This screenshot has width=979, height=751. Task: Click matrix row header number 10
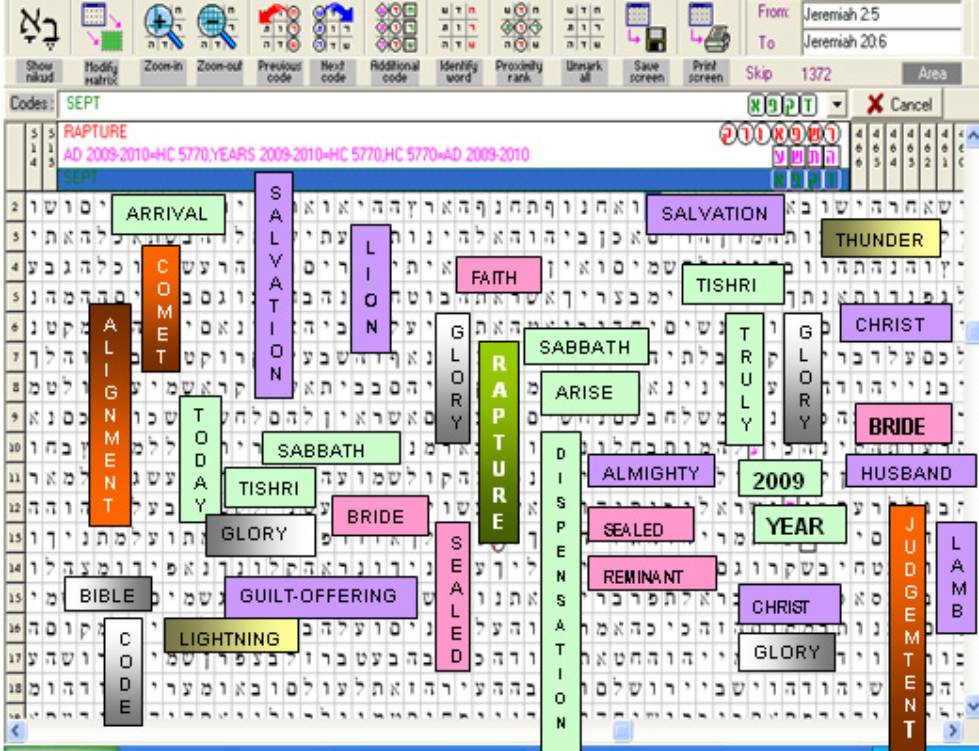pyautogui.click(x=14, y=447)
